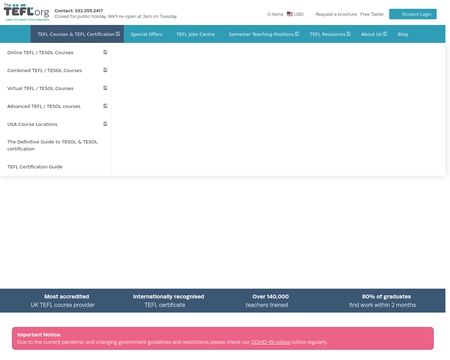Visit the Blog page
Viewport: 450px width, 360px height.
(x=403, y=34)
